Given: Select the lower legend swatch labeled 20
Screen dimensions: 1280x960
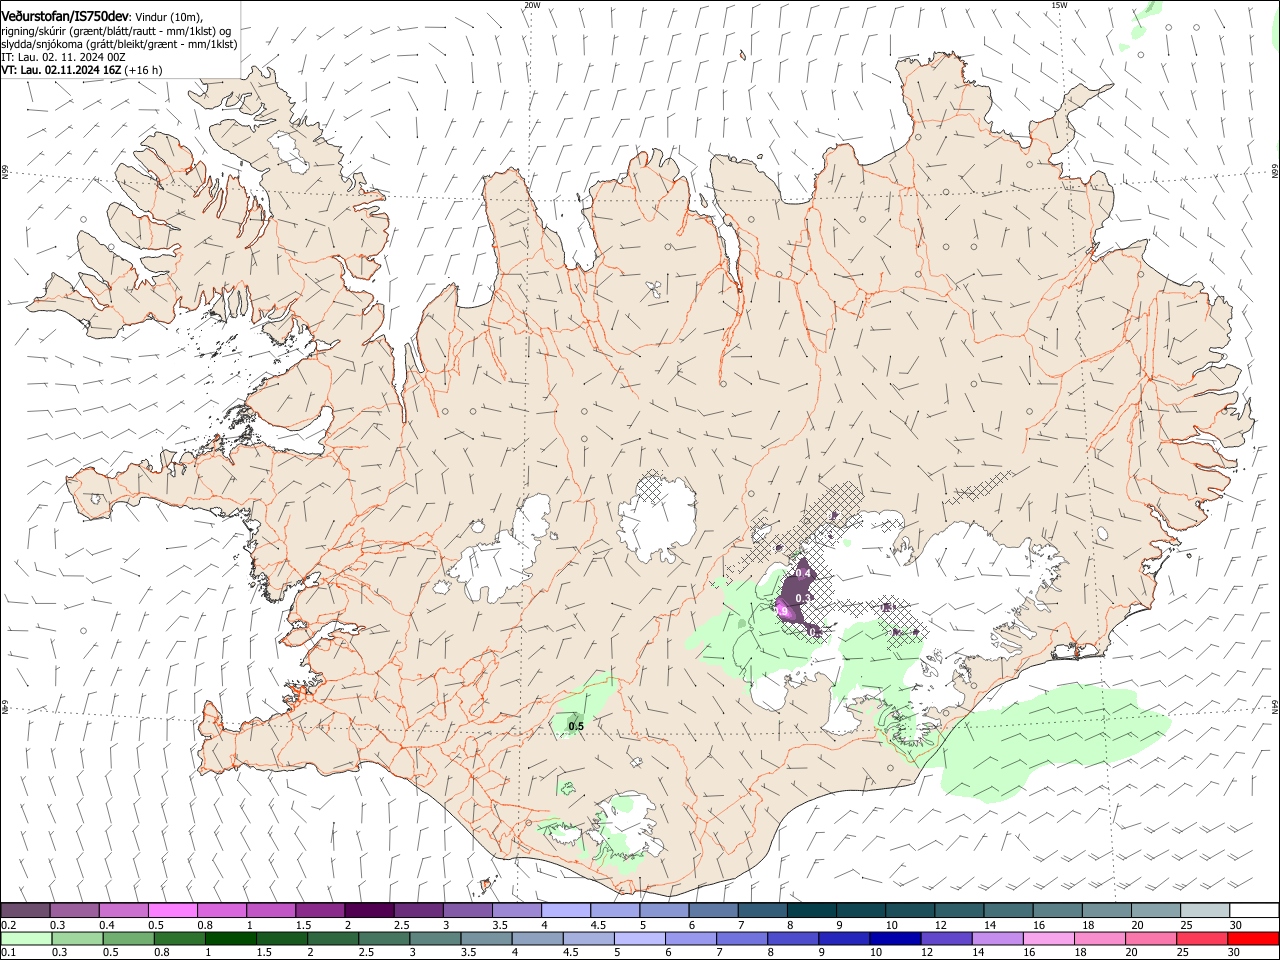Looking at the screenshot, I should click(1150, 938).
